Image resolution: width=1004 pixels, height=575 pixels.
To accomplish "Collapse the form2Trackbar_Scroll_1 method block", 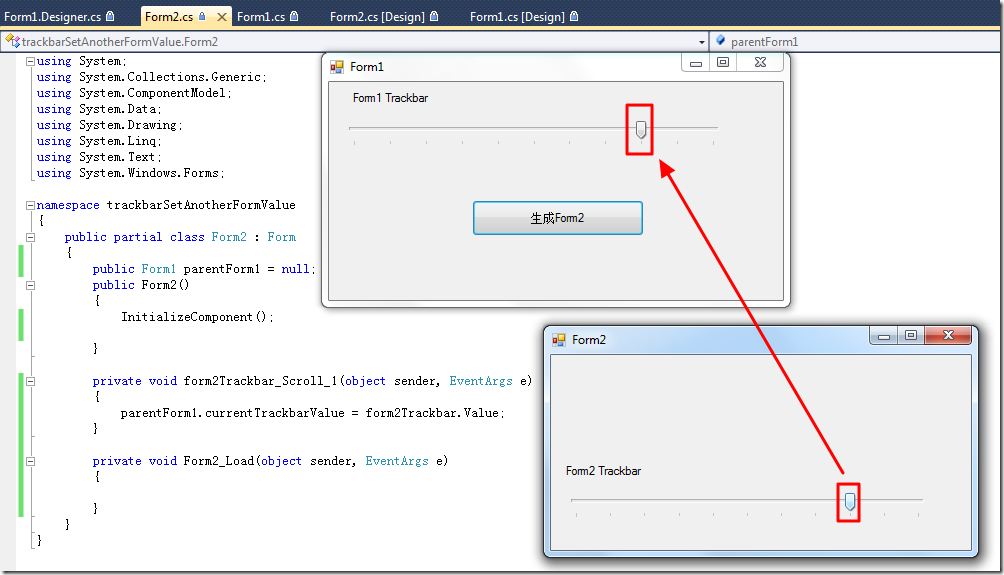I will click(x=30, y=382).
